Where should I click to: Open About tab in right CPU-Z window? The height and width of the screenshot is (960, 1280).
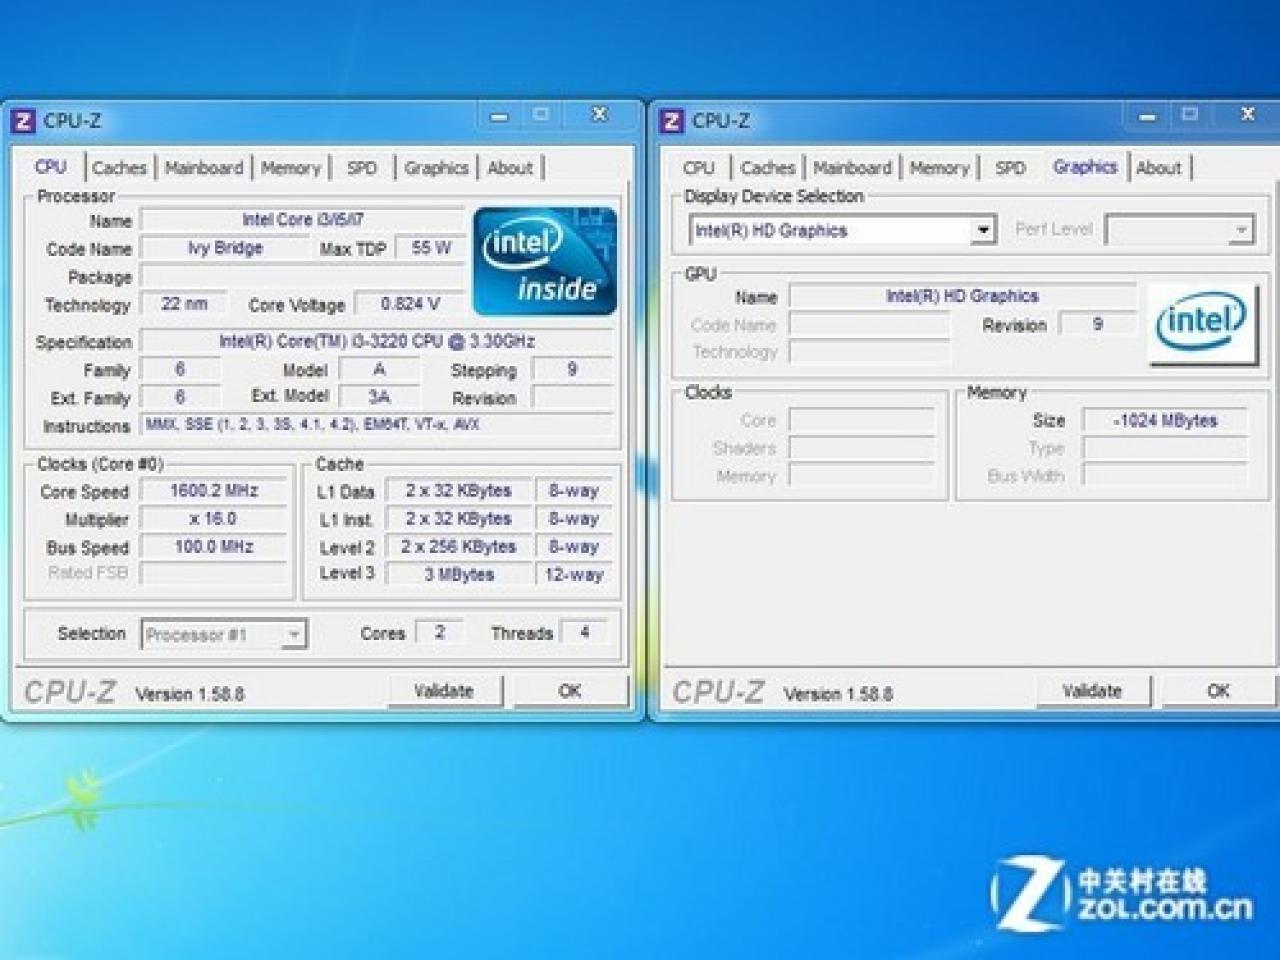coord(1159,168)
